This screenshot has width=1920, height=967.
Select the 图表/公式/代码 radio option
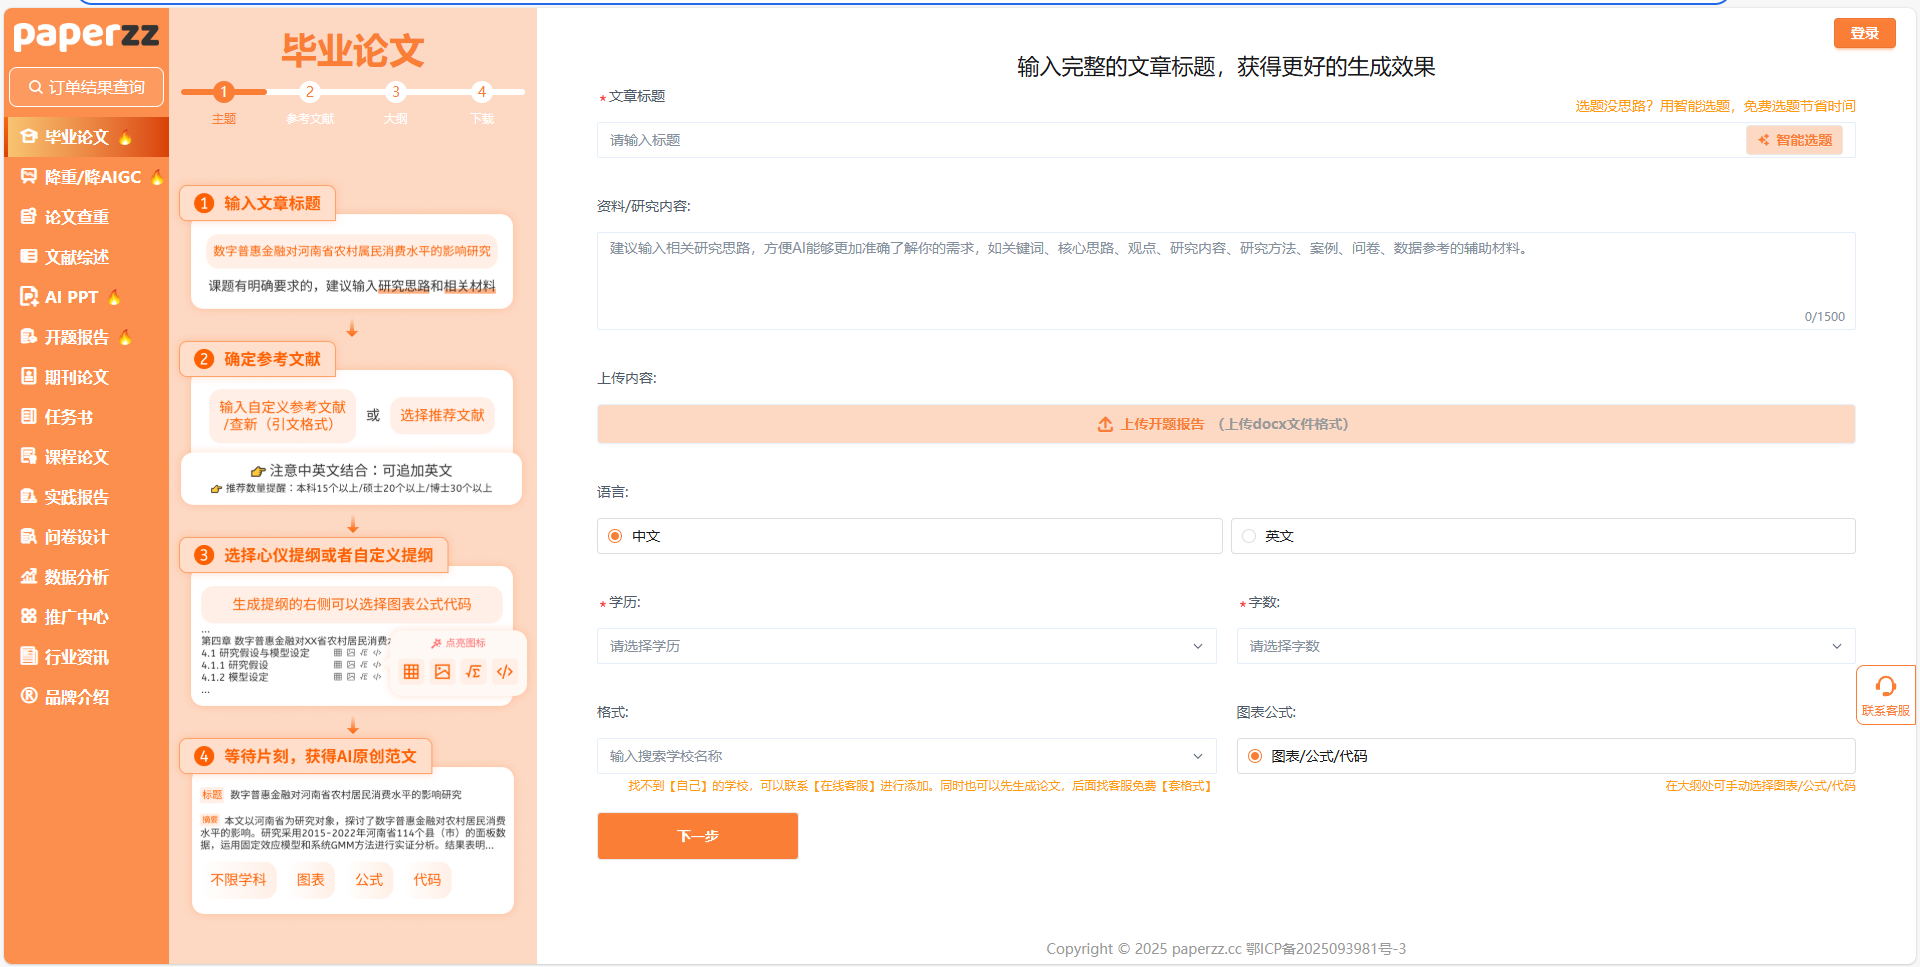coord(1255,756)
